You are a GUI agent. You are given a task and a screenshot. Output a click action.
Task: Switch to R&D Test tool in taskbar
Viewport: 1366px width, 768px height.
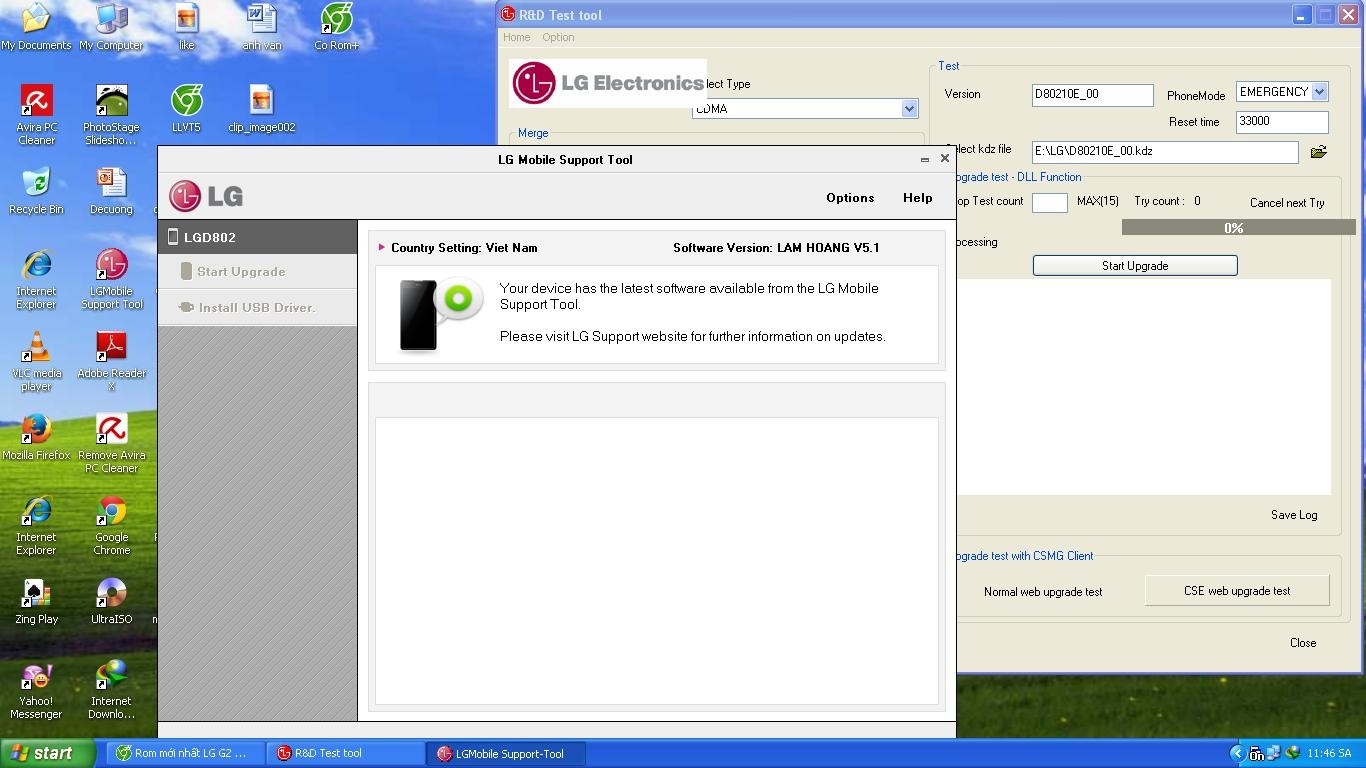coord(345,754)
